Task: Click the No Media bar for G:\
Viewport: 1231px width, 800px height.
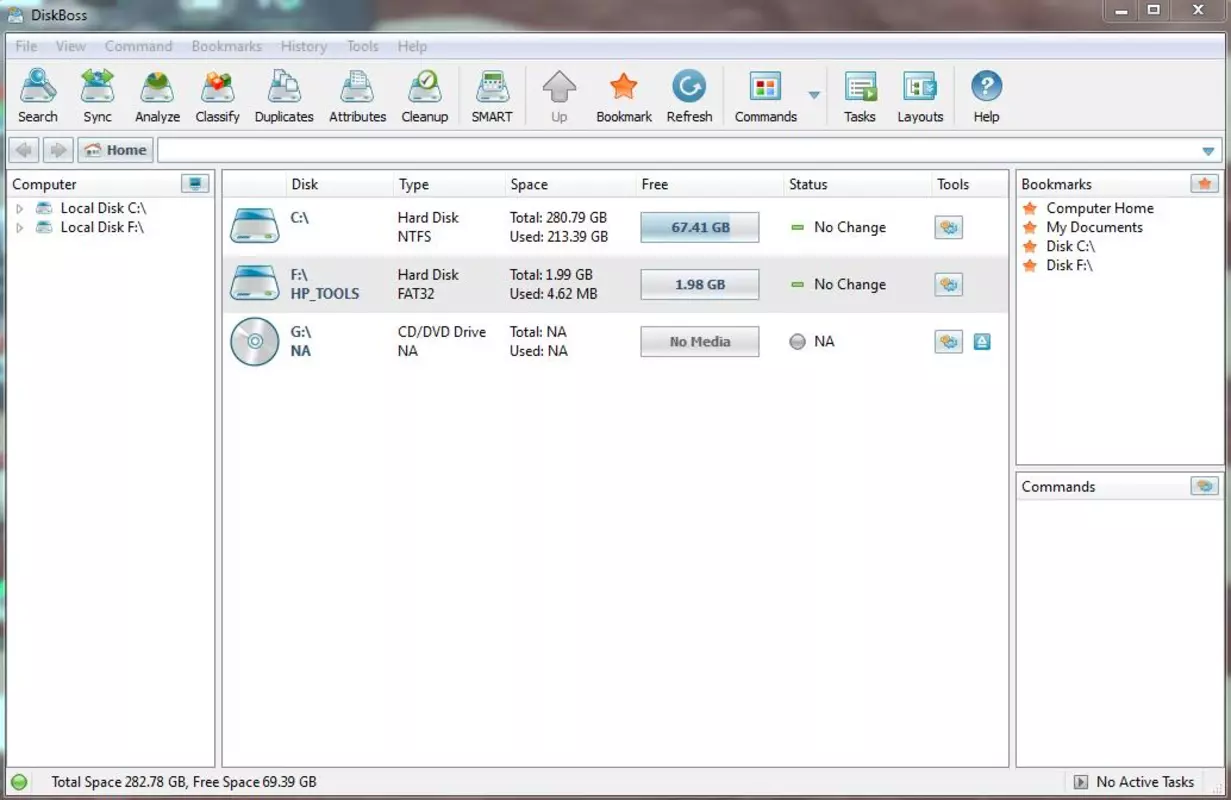Action: 700,342
